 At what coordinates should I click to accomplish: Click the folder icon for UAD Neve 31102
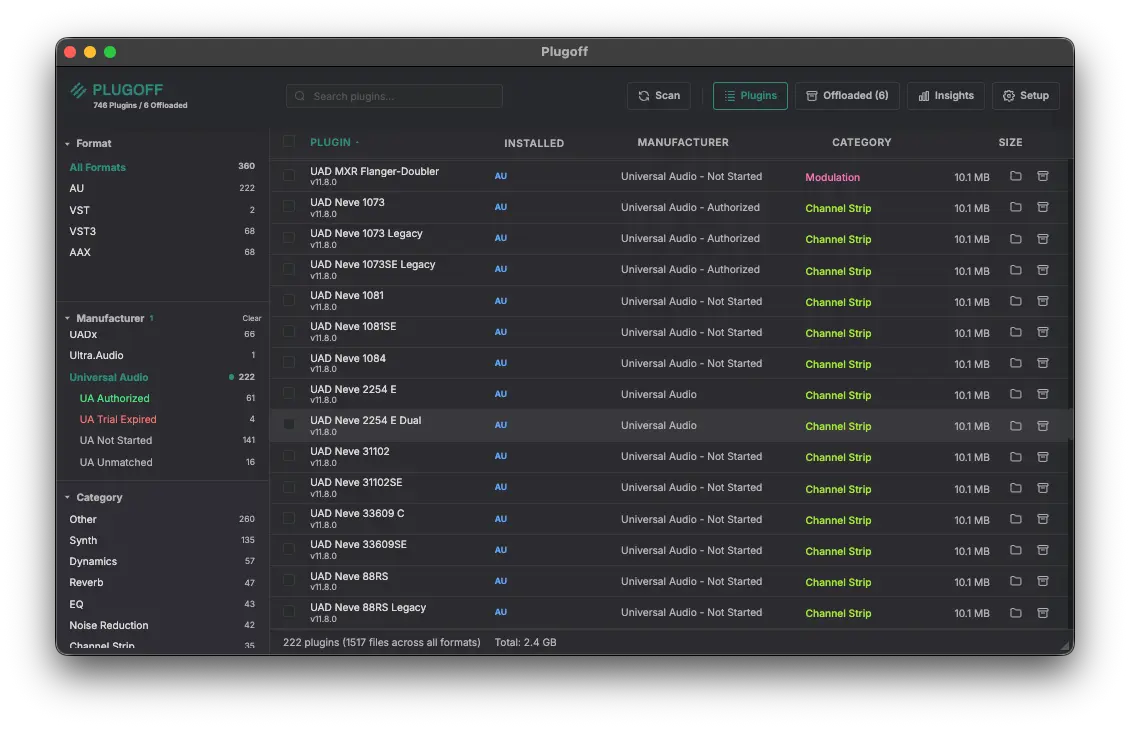1015,456
